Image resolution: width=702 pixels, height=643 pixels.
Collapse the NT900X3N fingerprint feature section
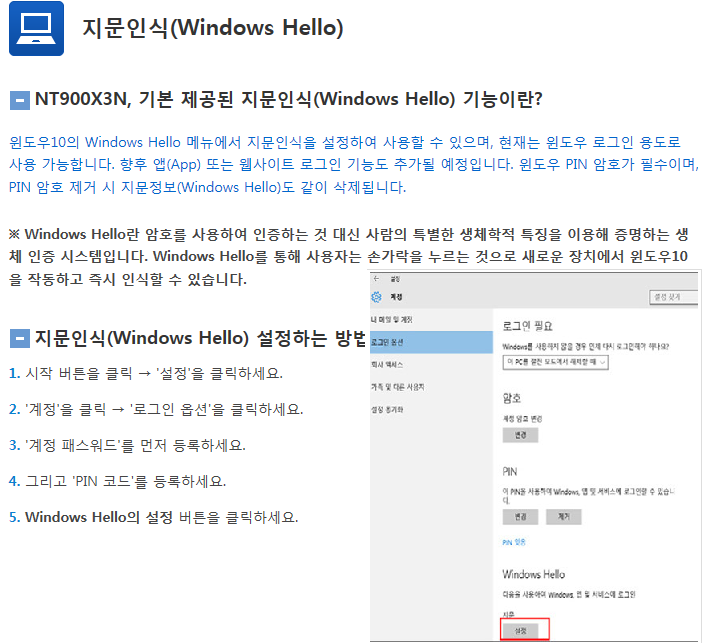click(x=20, y=100)
